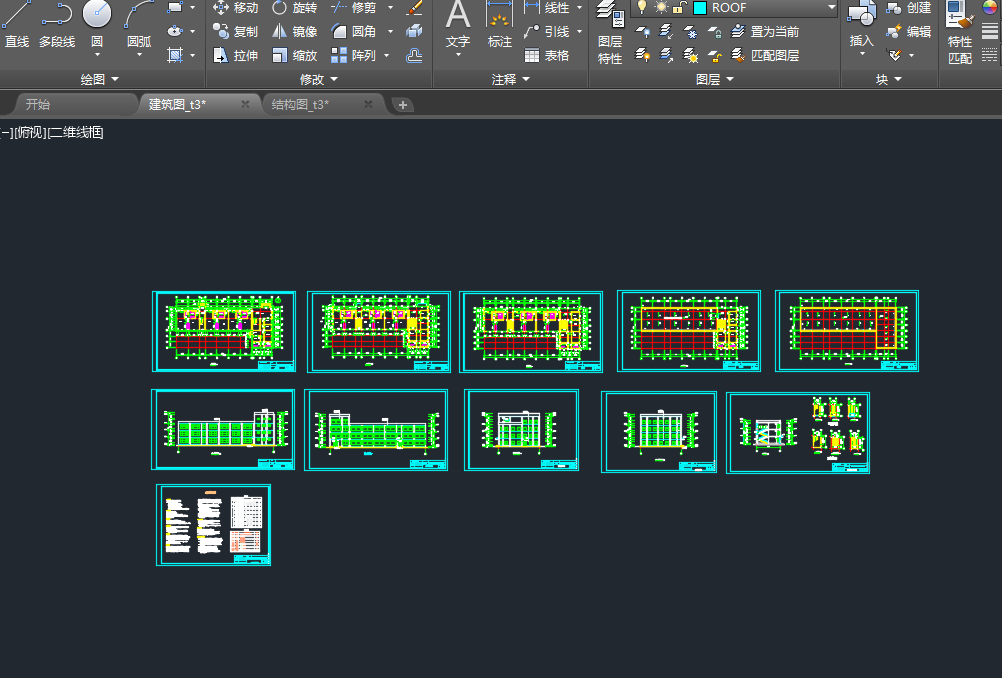Viewport: 1002px width, 678px height.
Task: Click the Unlock layer icon
Action: [714, 56]
